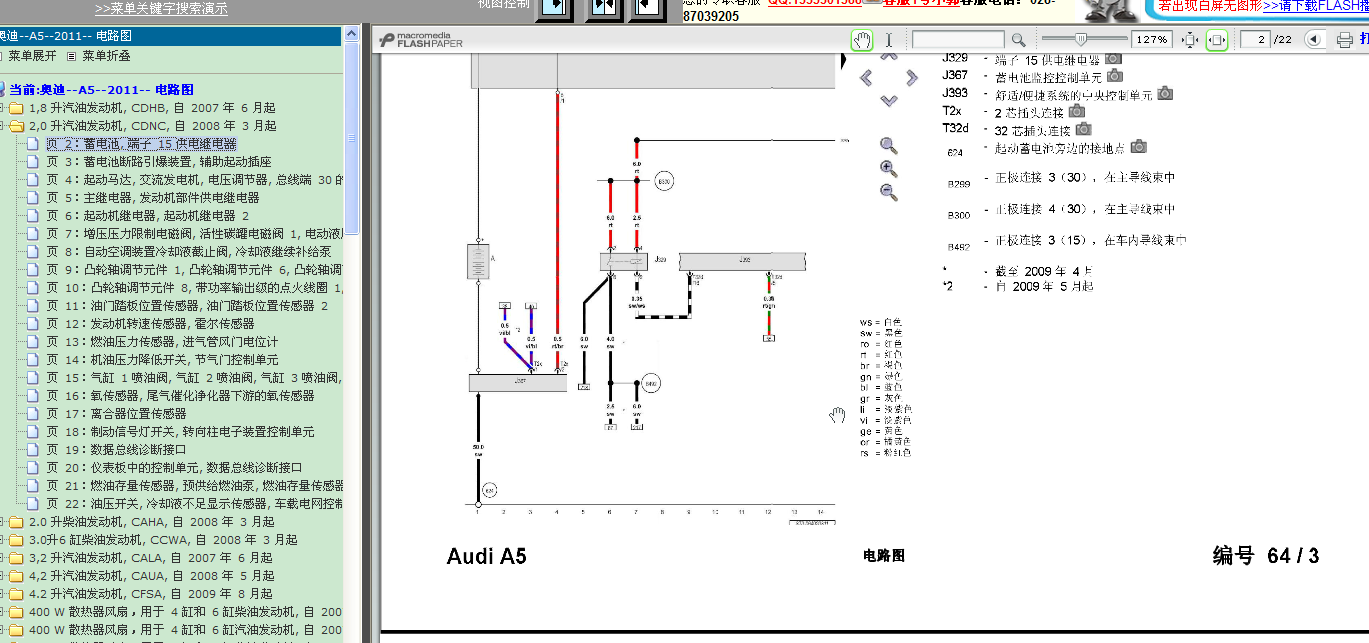
Task: Open page 16: 氧传感器
Action: click(180, 396)
